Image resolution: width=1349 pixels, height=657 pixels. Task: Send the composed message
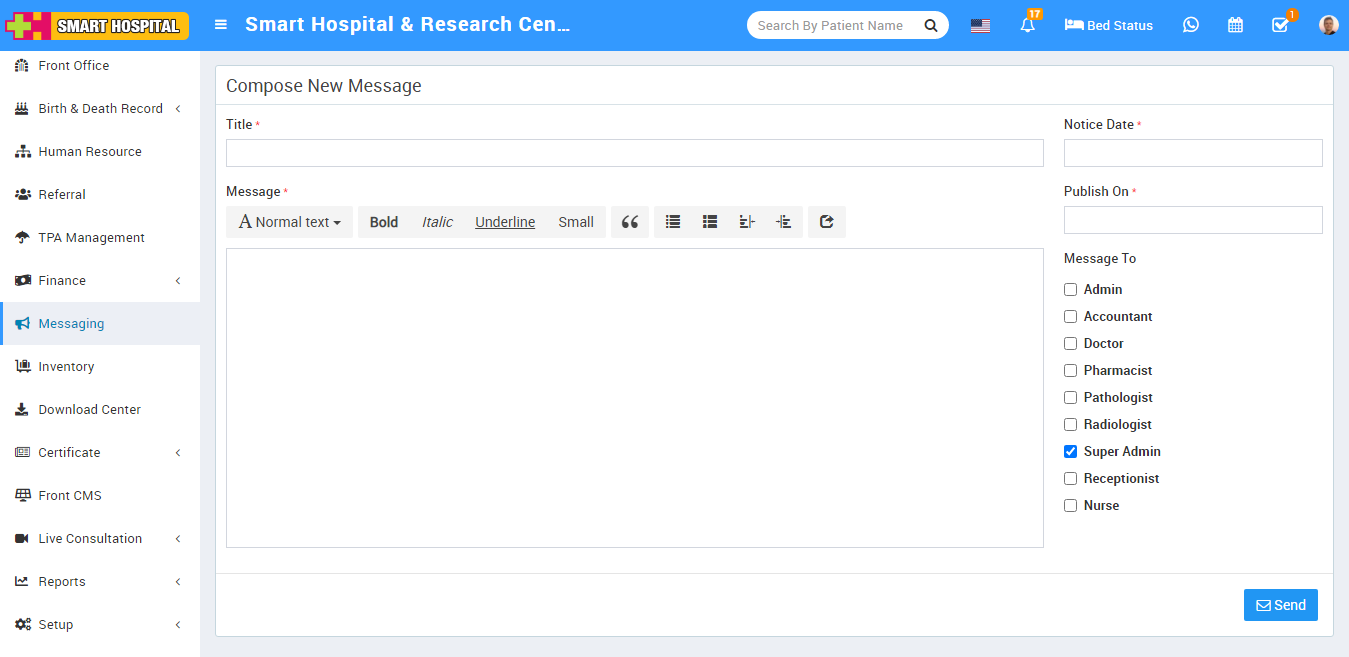[x=1280, y=605]
